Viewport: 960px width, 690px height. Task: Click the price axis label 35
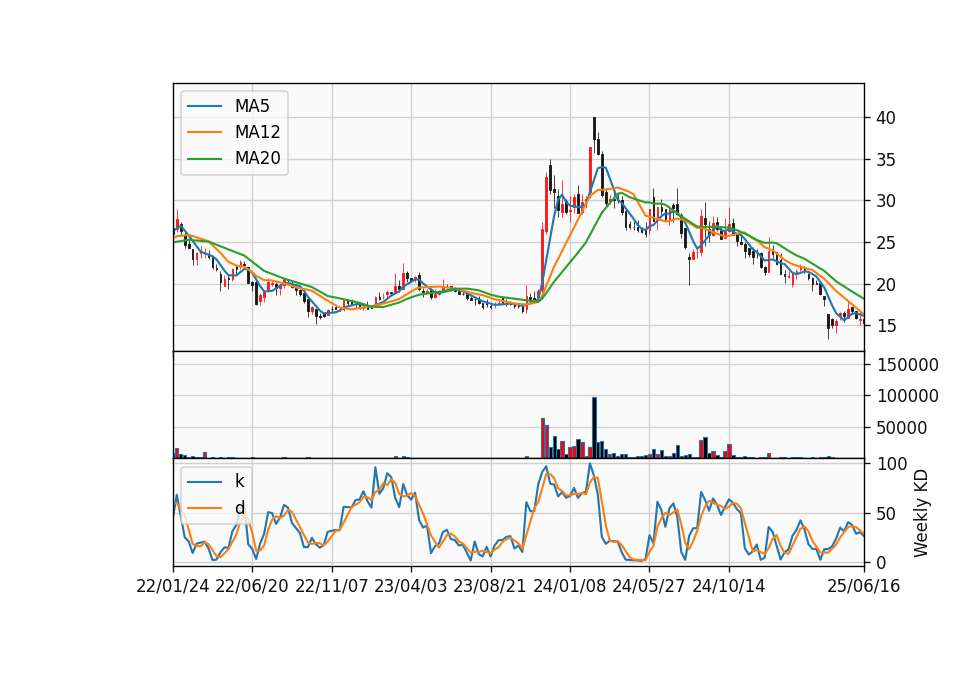point(886,160)
